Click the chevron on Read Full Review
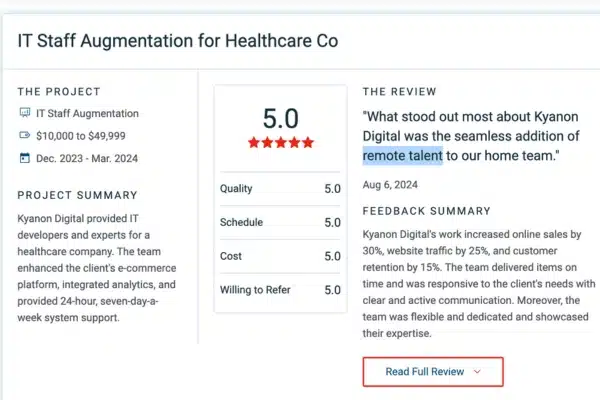The image size is (600, 400). [477, 372]
